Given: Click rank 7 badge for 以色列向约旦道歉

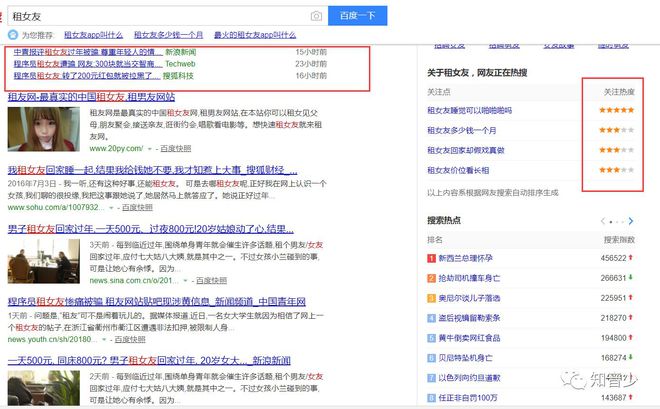Looking at the screenshot, I should [431, 378].
